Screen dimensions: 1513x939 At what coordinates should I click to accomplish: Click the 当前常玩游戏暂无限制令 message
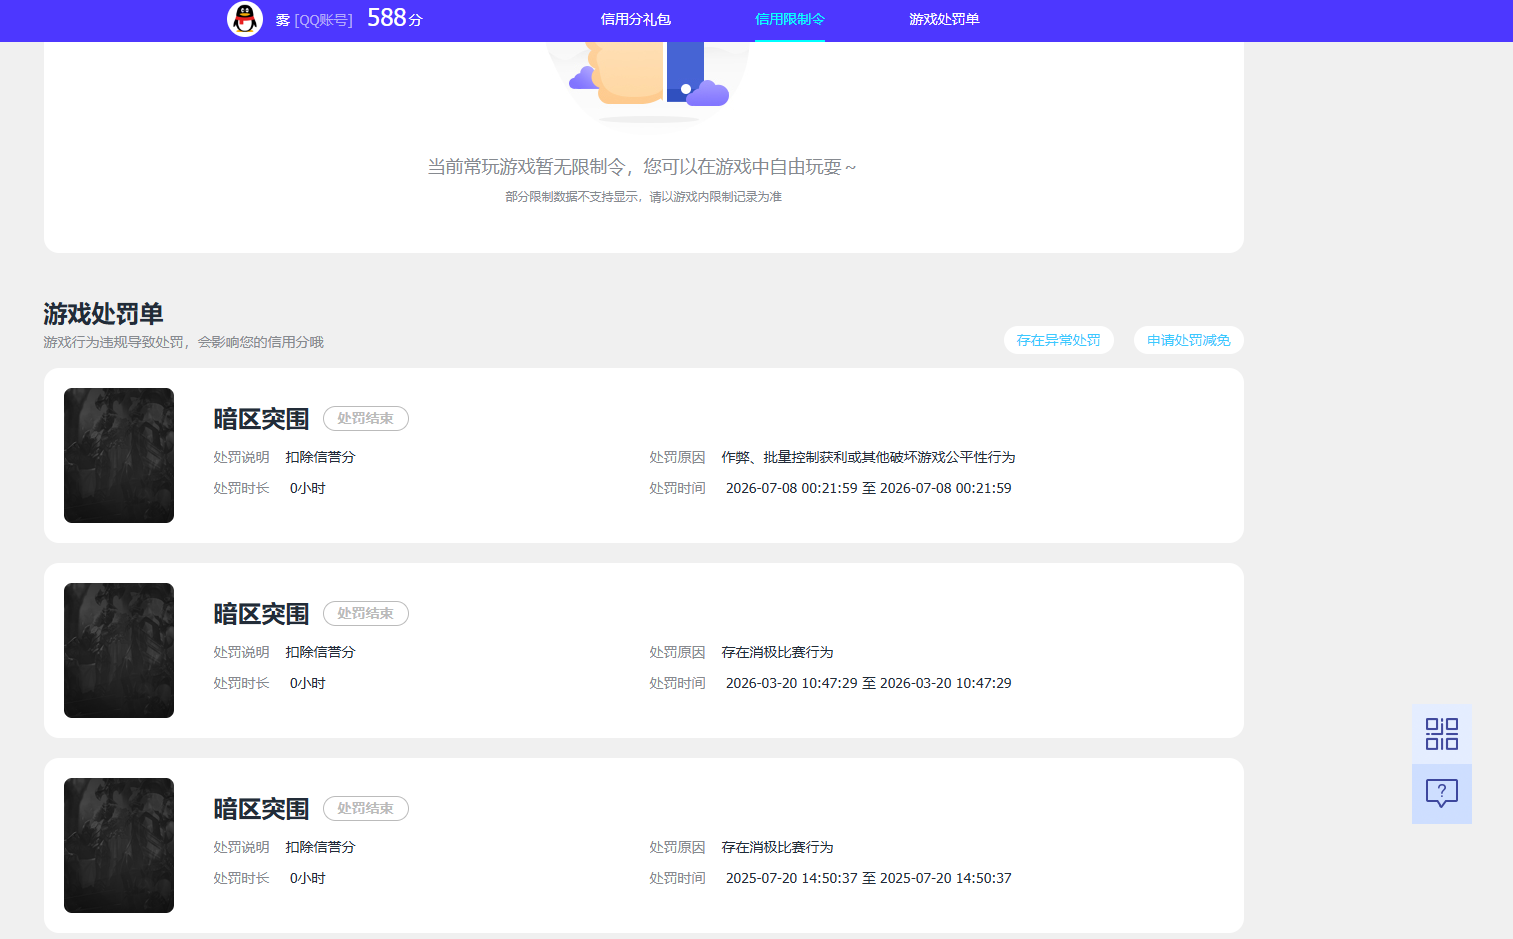click(642, 167)
